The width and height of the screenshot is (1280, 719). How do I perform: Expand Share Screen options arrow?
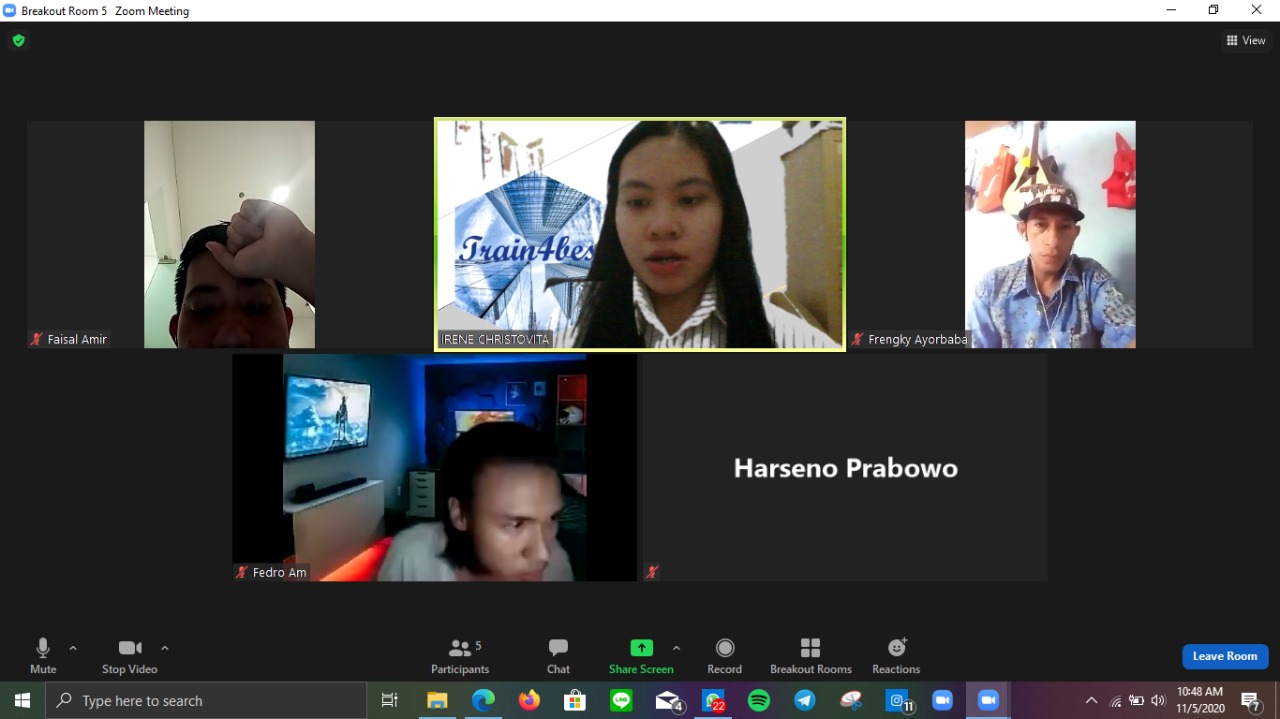pyautogui.click(x=676, y=648)
